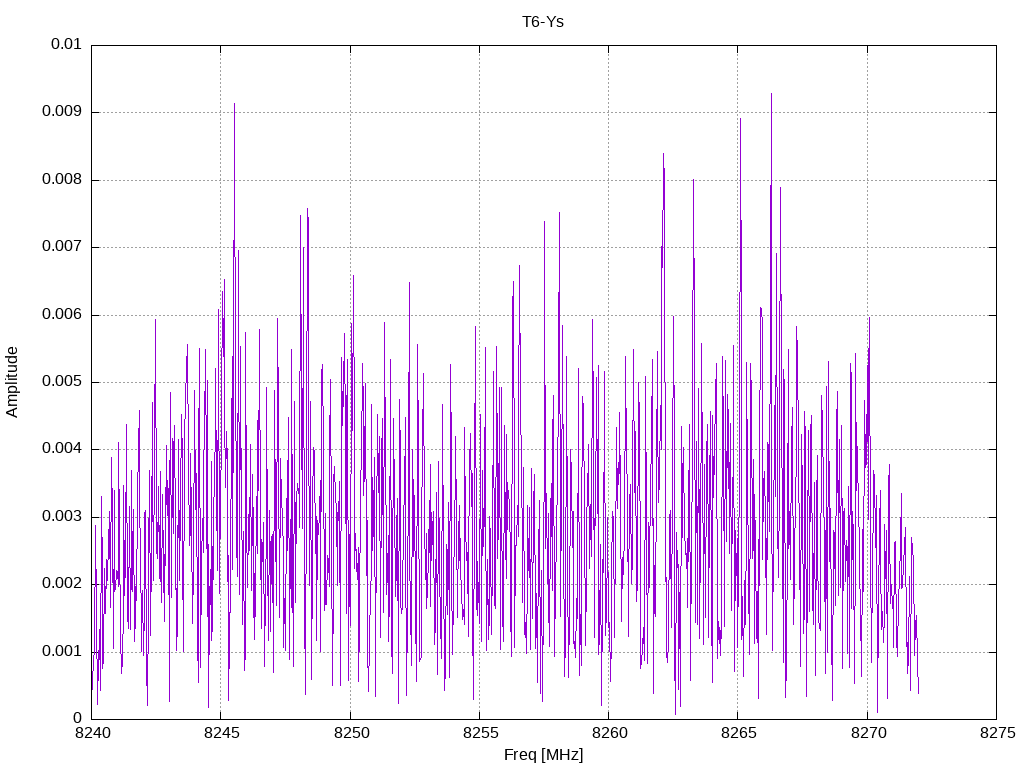Click the y-axis tick label 0.003
1024x768 pixels.
[x=62, y=516]
